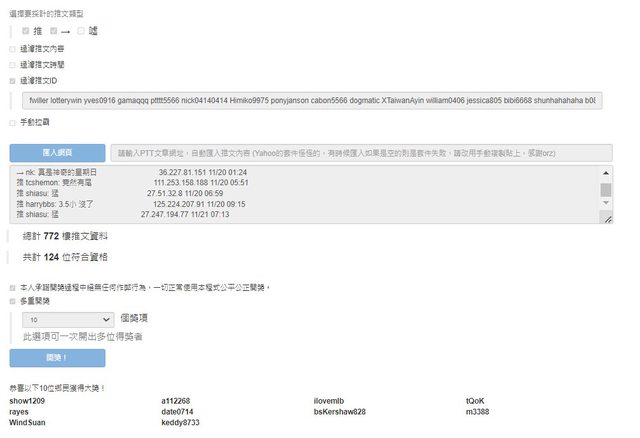Enable the 過濾推文內容 filter checkbox
The image size is (640, 438).
tap(12, 48)
